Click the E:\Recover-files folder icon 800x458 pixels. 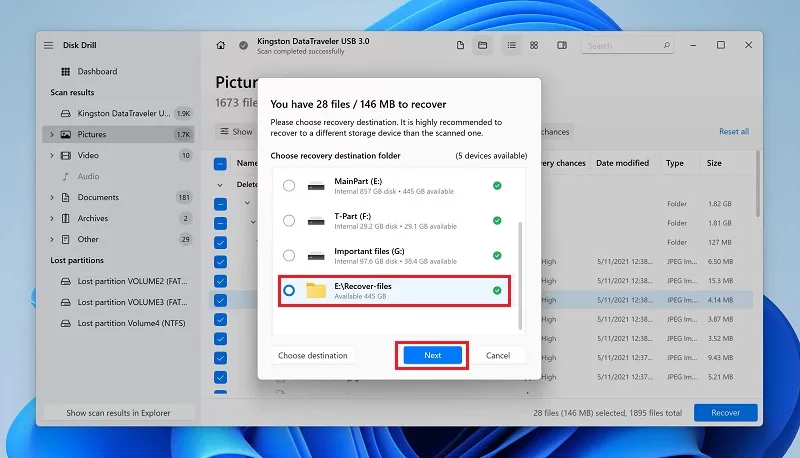(x=316, y=290)
